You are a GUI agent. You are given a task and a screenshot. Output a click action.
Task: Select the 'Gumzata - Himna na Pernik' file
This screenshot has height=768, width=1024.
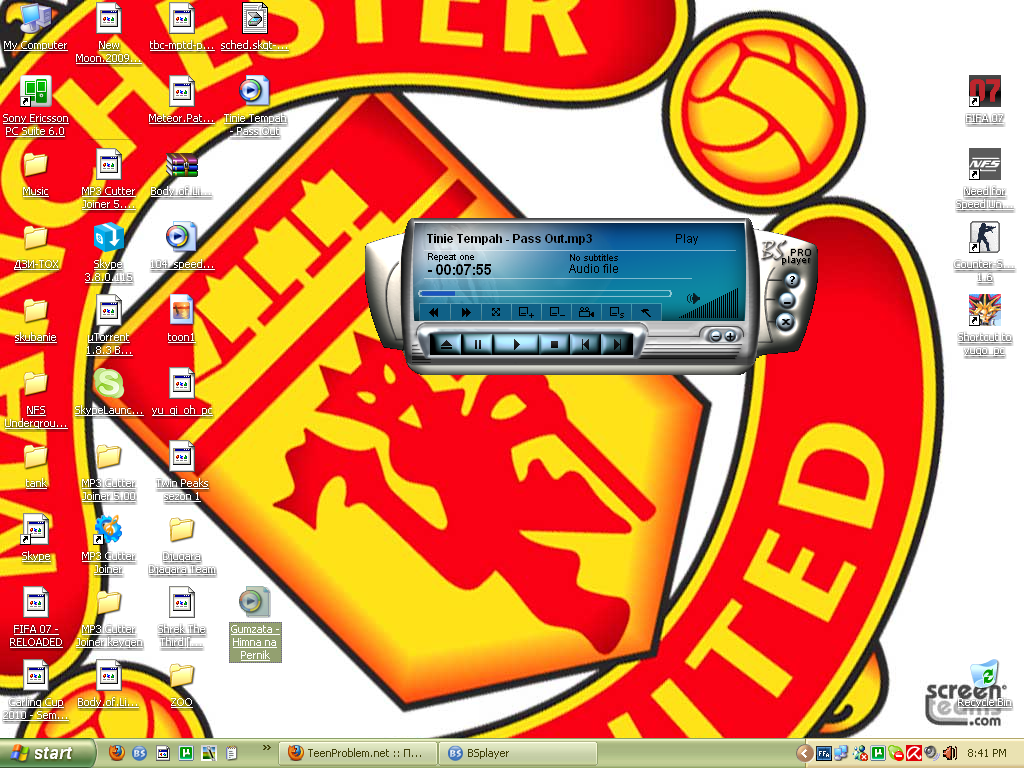coord(255,624)
